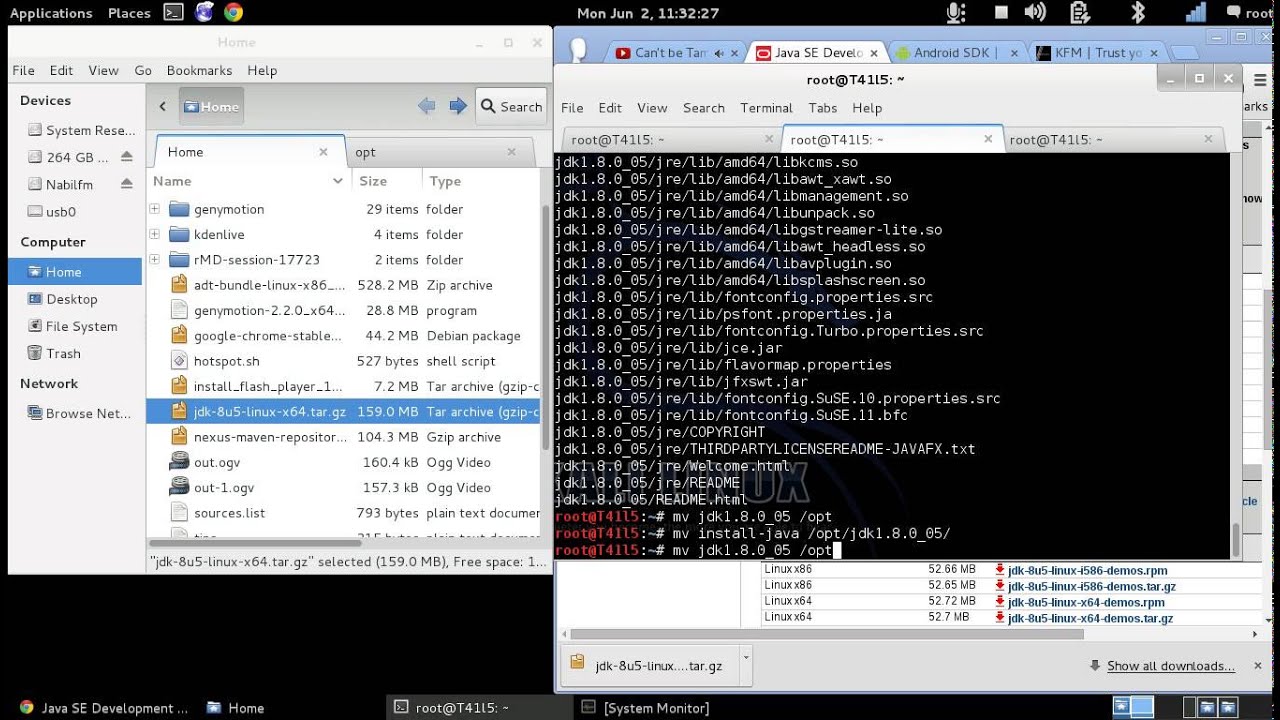Click the forward arrow in file manager toolbar

coord(458,106)
